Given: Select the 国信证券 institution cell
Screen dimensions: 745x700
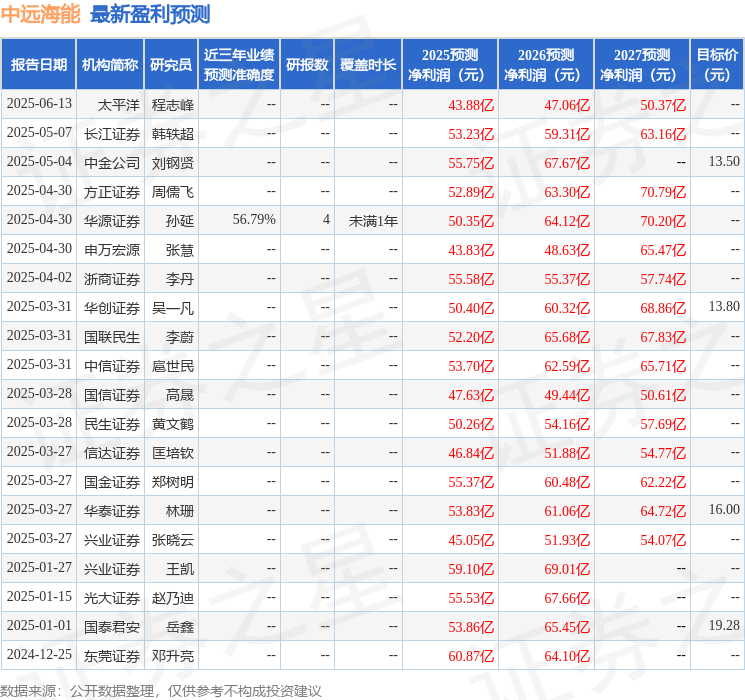Looking at the screenshot, I should click(x=112, y=395).
